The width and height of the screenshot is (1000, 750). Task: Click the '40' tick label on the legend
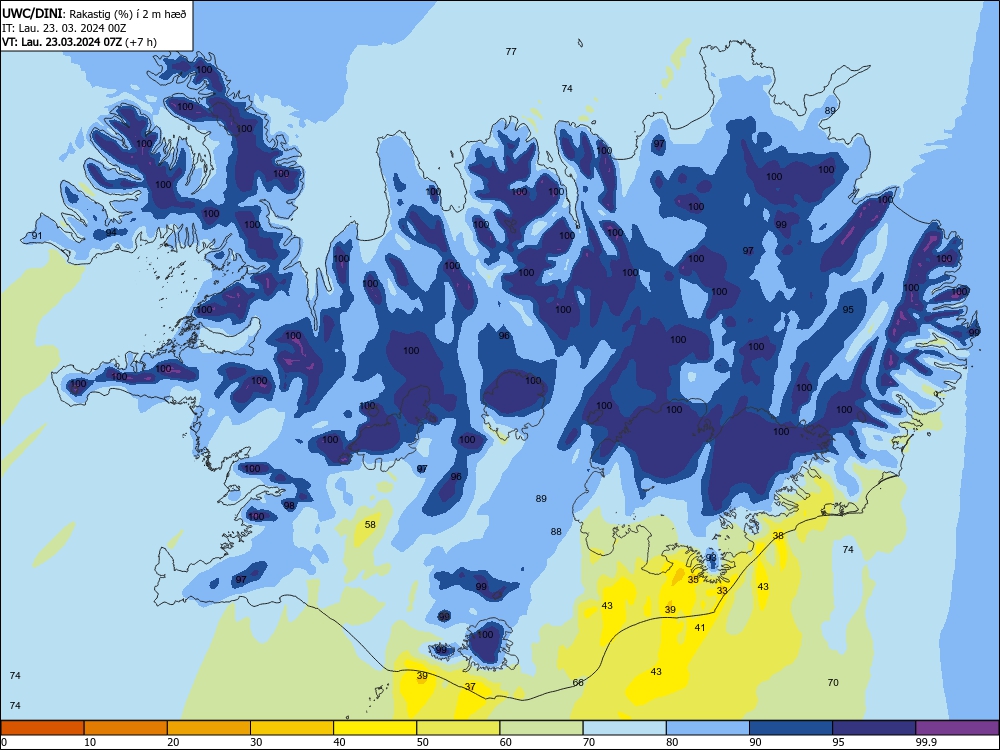(x=339, y=742)
